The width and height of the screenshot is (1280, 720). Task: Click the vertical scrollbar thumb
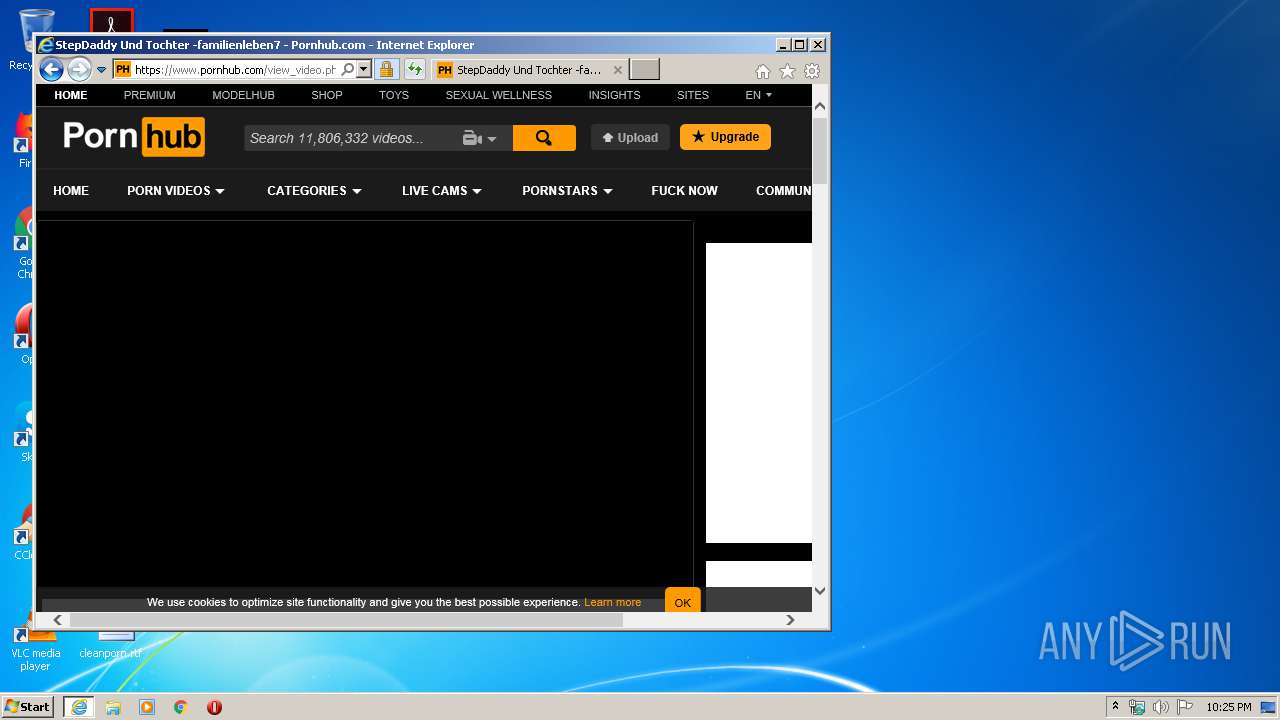[x=820, y=151]
